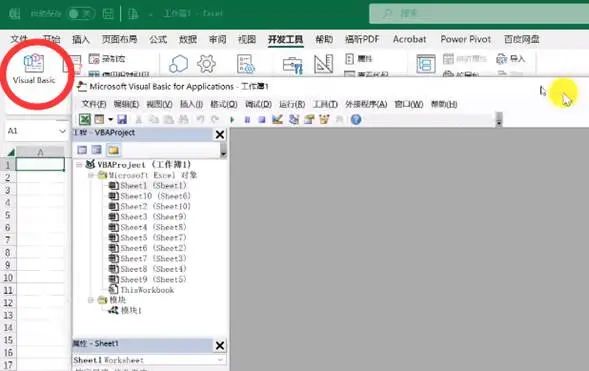The image size is (589, 371).
Task: Select Sheet1 (Sheet1) in project tree
Action: pos(147,186)
